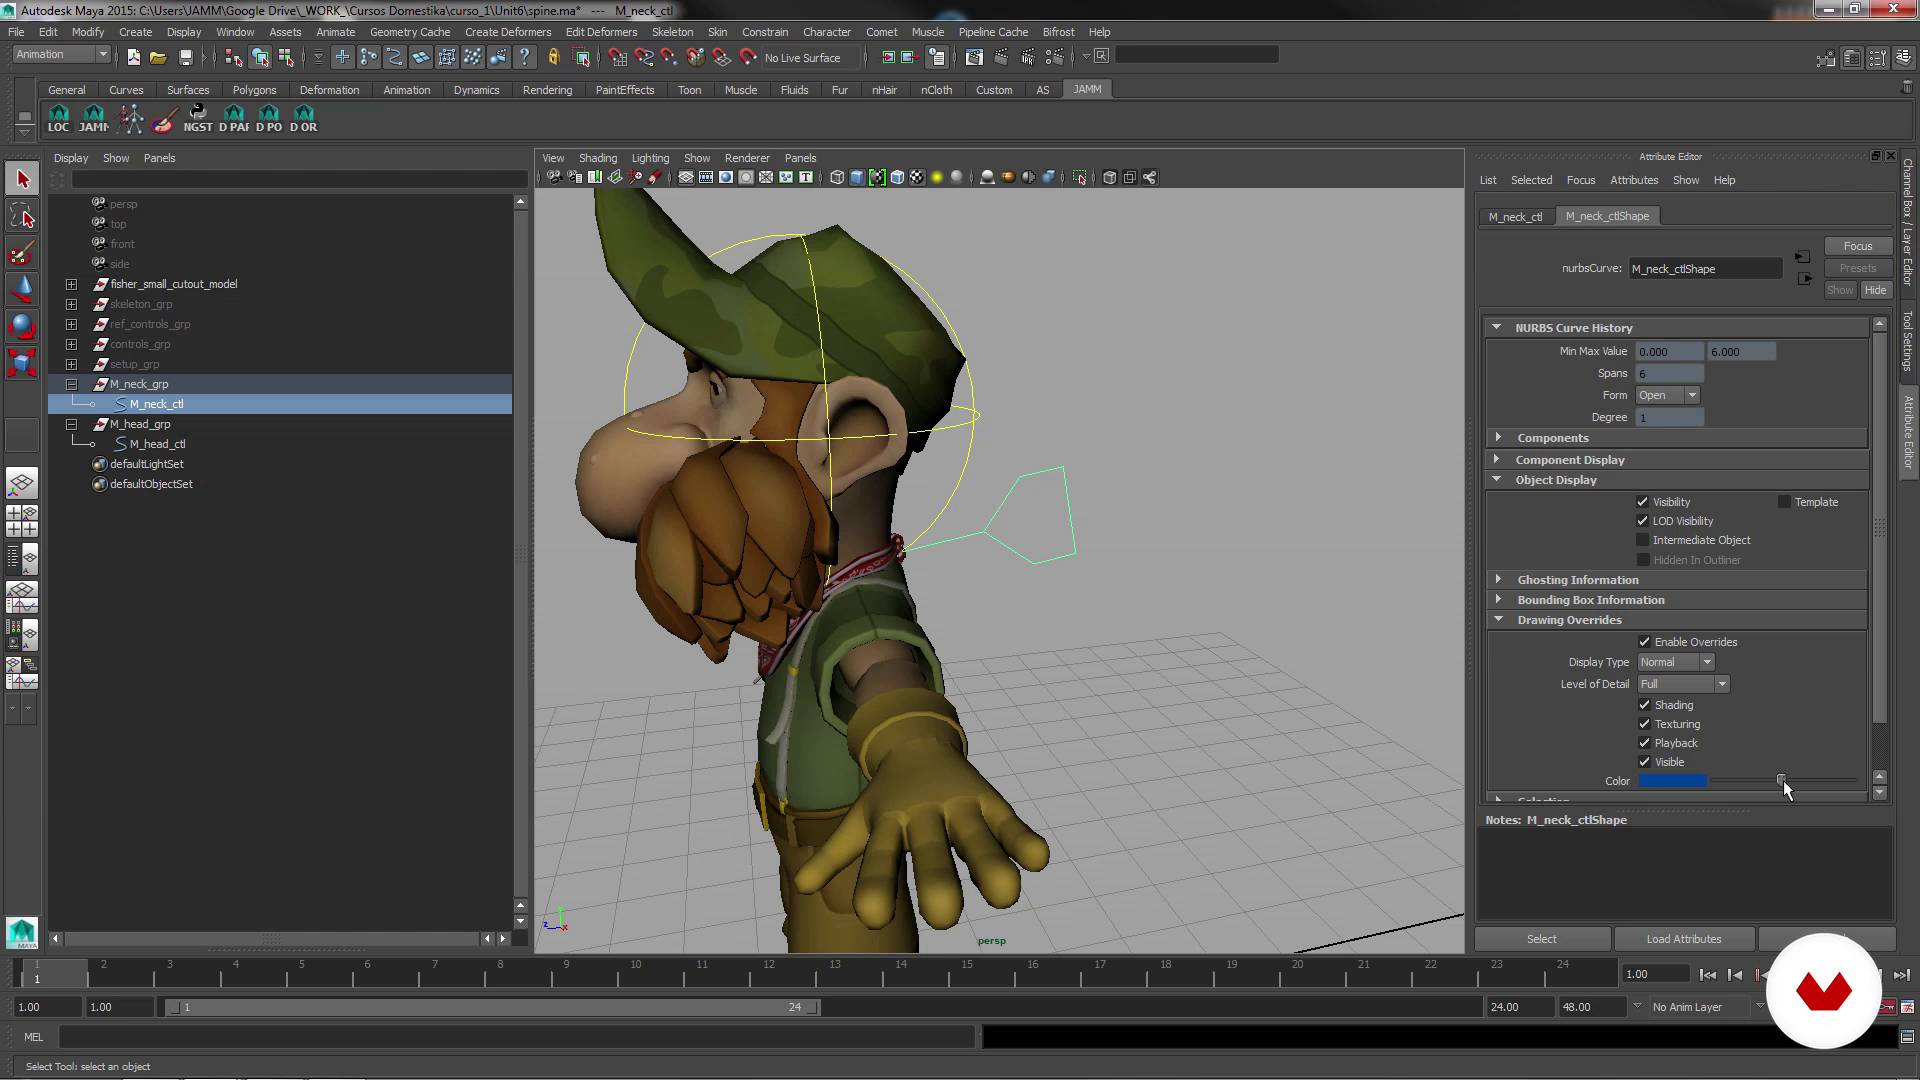Click the Load Attributes button
The height and width of the screenshot is (1080, 1920).
click(x=1683, y=939)
